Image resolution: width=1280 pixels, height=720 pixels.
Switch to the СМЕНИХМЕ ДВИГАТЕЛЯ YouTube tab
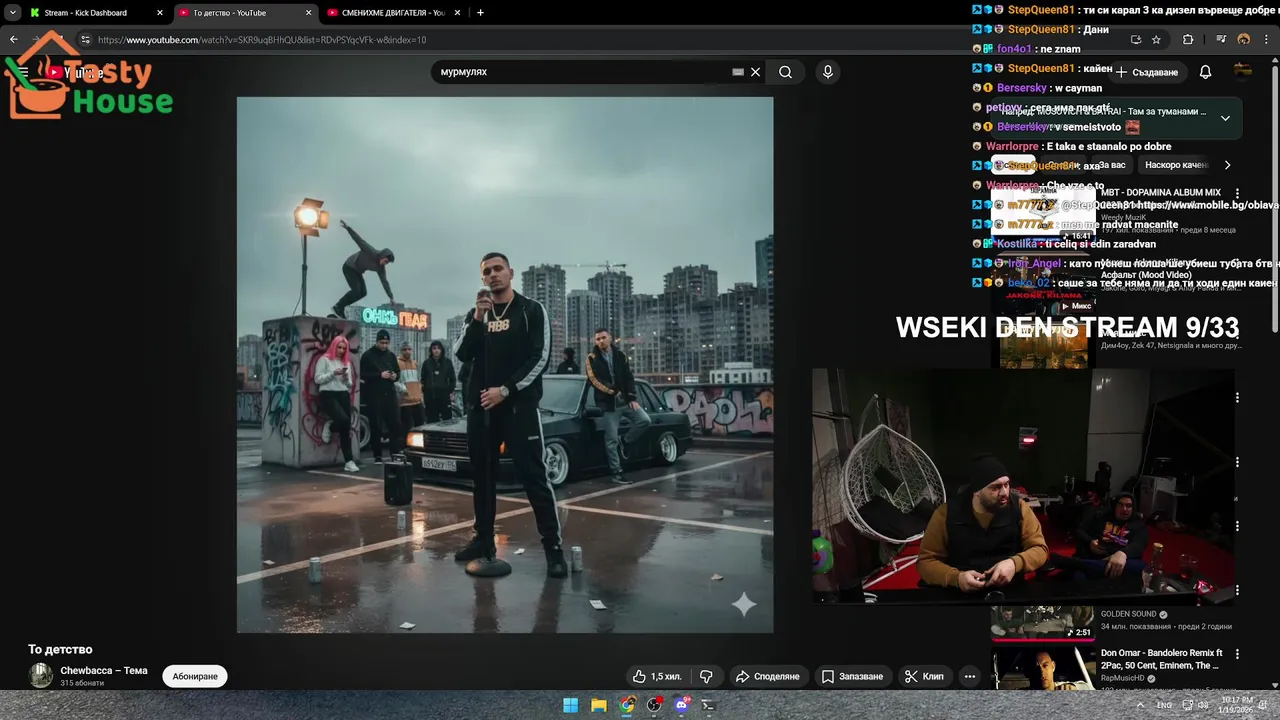[x=394, y=13]
